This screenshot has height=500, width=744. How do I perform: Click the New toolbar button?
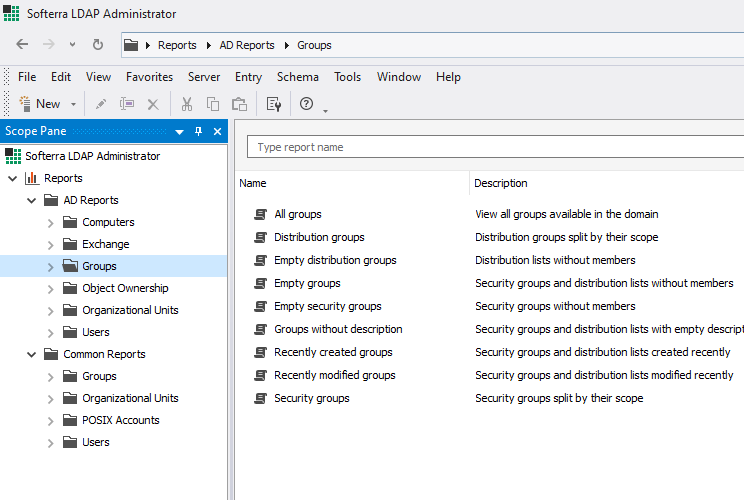tap(40, 103)
